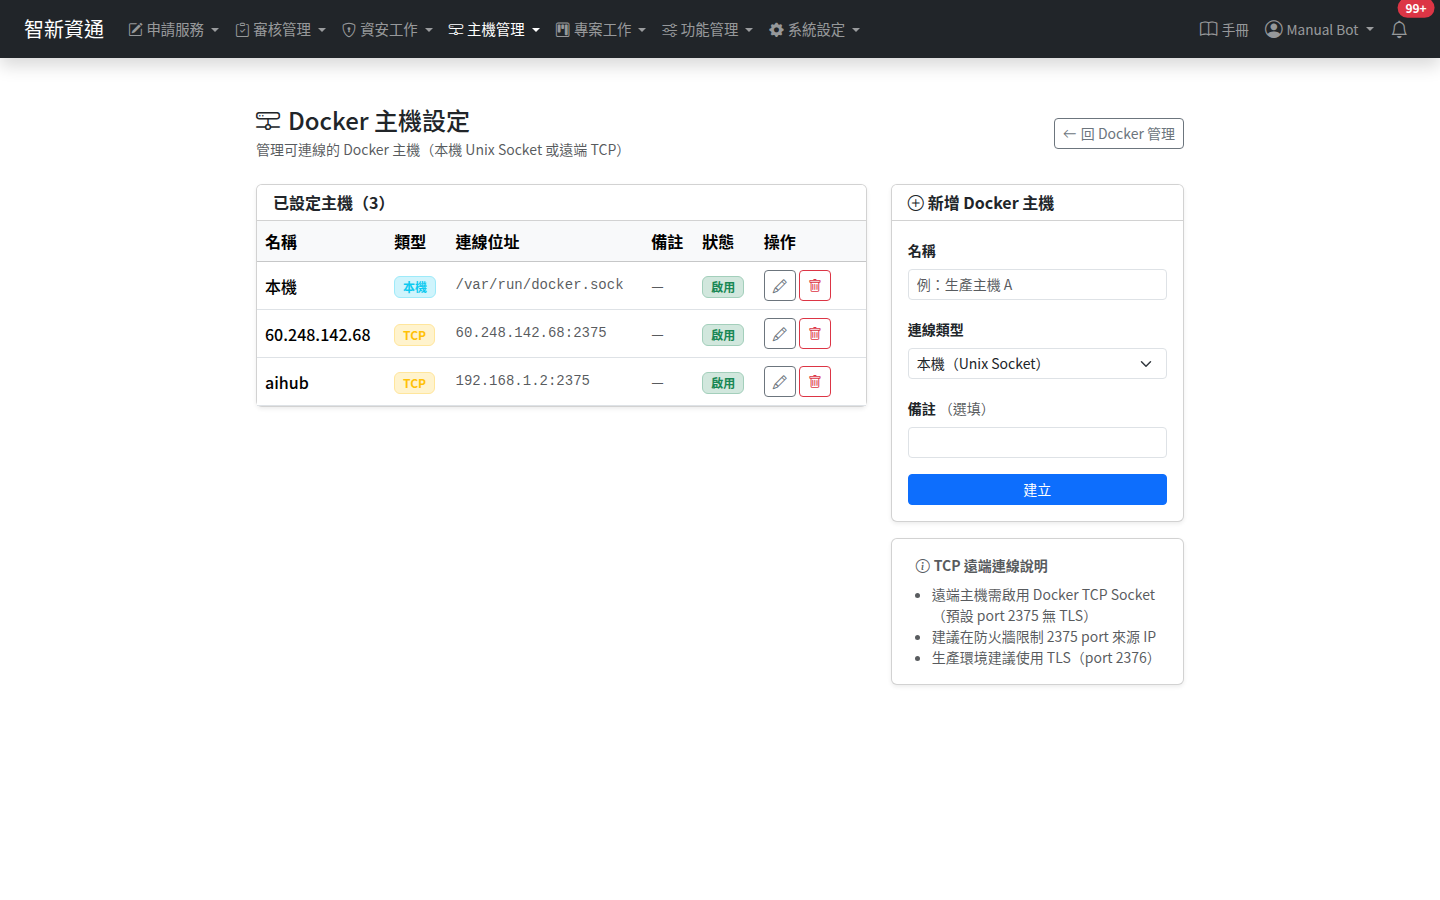Screen dimensions: 1440x900
Task: Click the 60.248.142.68 host name
Action: (x=318, y=335)
